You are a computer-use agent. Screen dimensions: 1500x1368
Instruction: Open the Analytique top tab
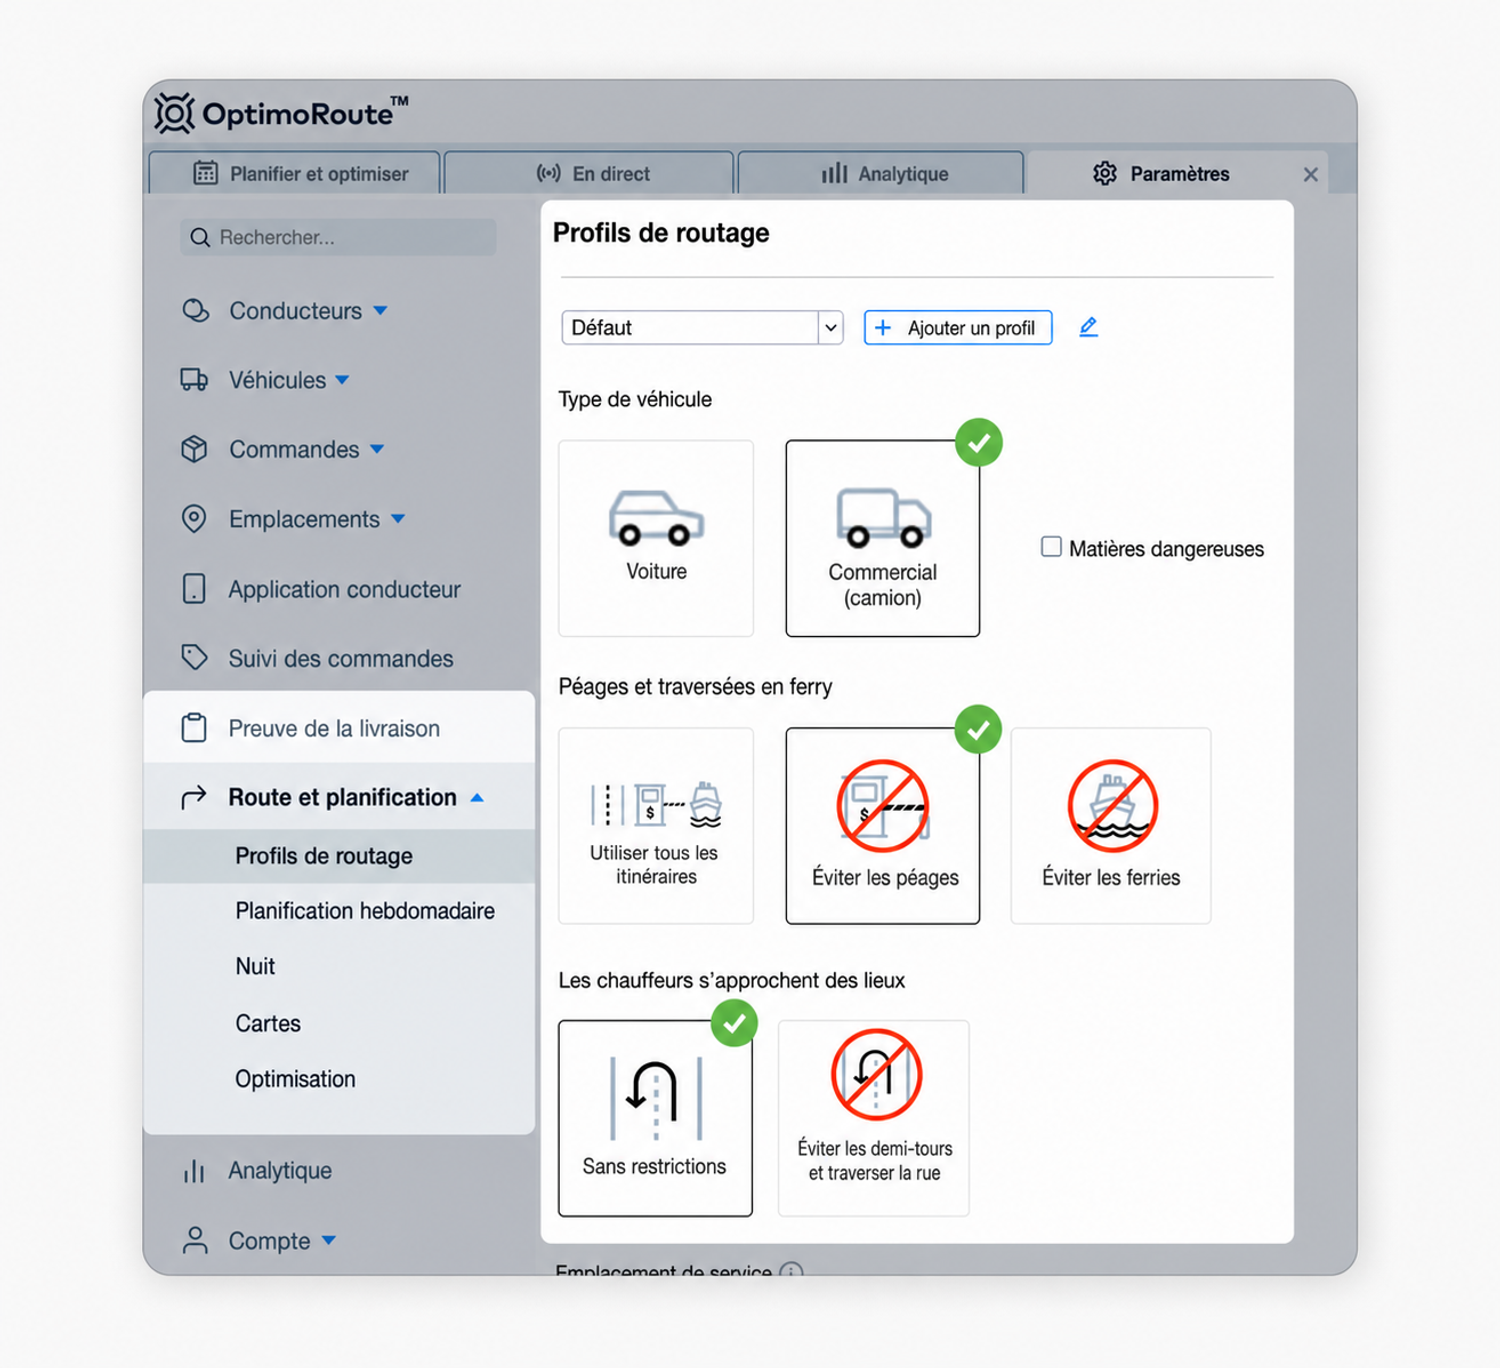pyautogui.click(x=881, y=173)
